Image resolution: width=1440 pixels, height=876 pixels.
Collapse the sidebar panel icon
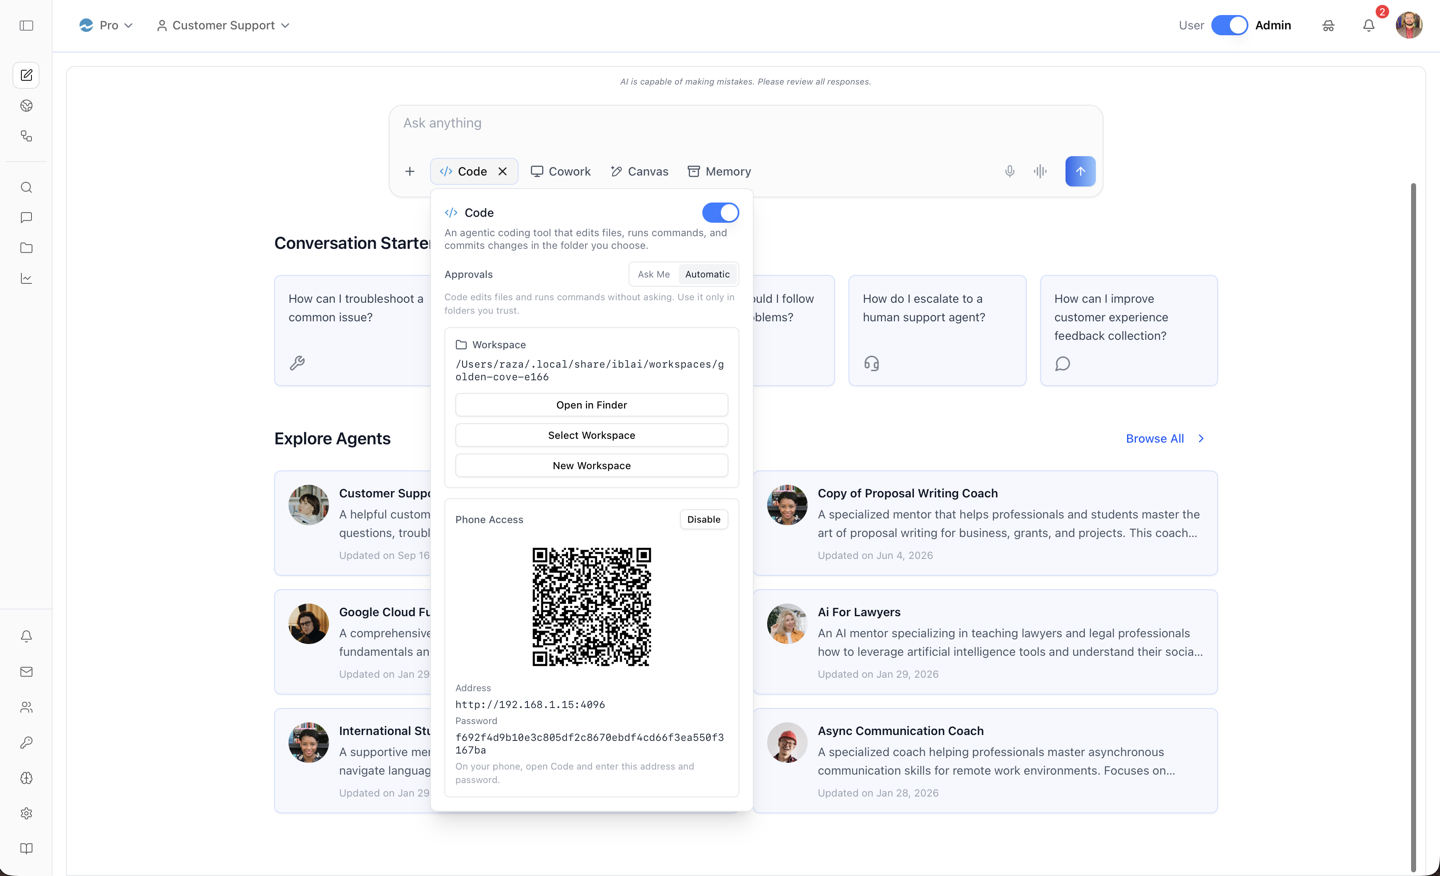26,25
